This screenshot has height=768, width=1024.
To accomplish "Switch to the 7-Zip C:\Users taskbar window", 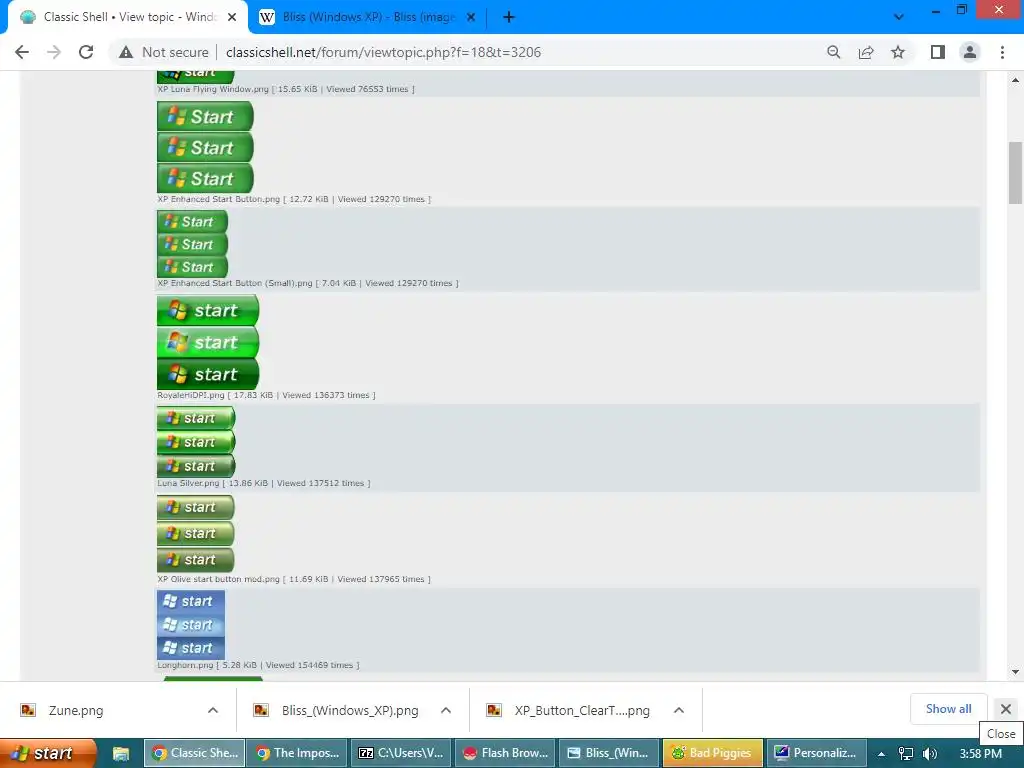I will coord(401,753).
